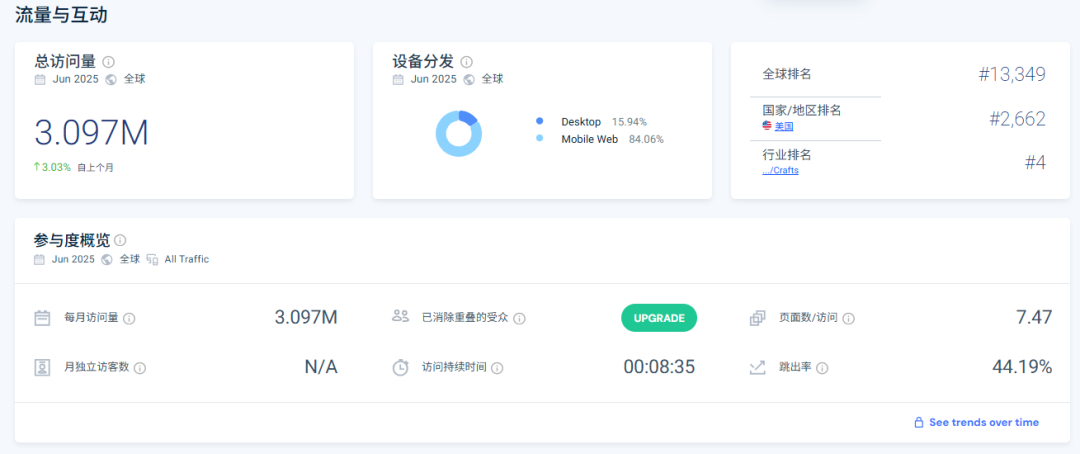The width and height of the screenshot is (1080, 454).
Task: Click info icon beside 已消除重叠的受众
Action: pos(519,318)
